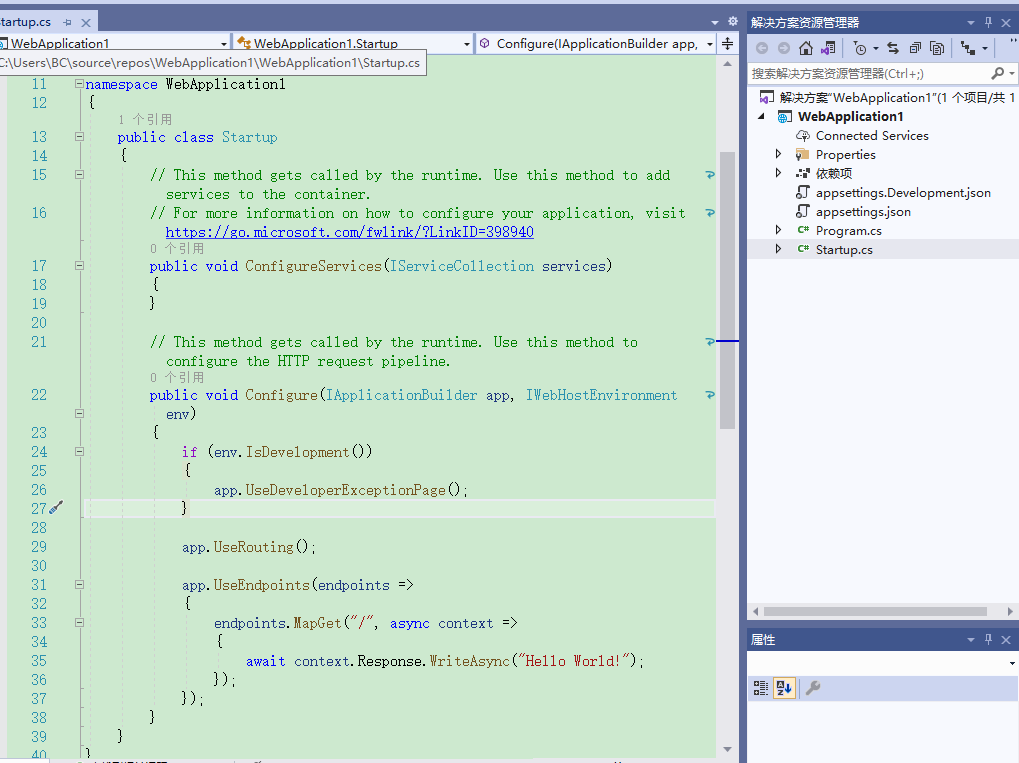This screenshot has width=1019, height=763.
Task: Open Solution Explorer window position menu
Action: click(971, 23)
